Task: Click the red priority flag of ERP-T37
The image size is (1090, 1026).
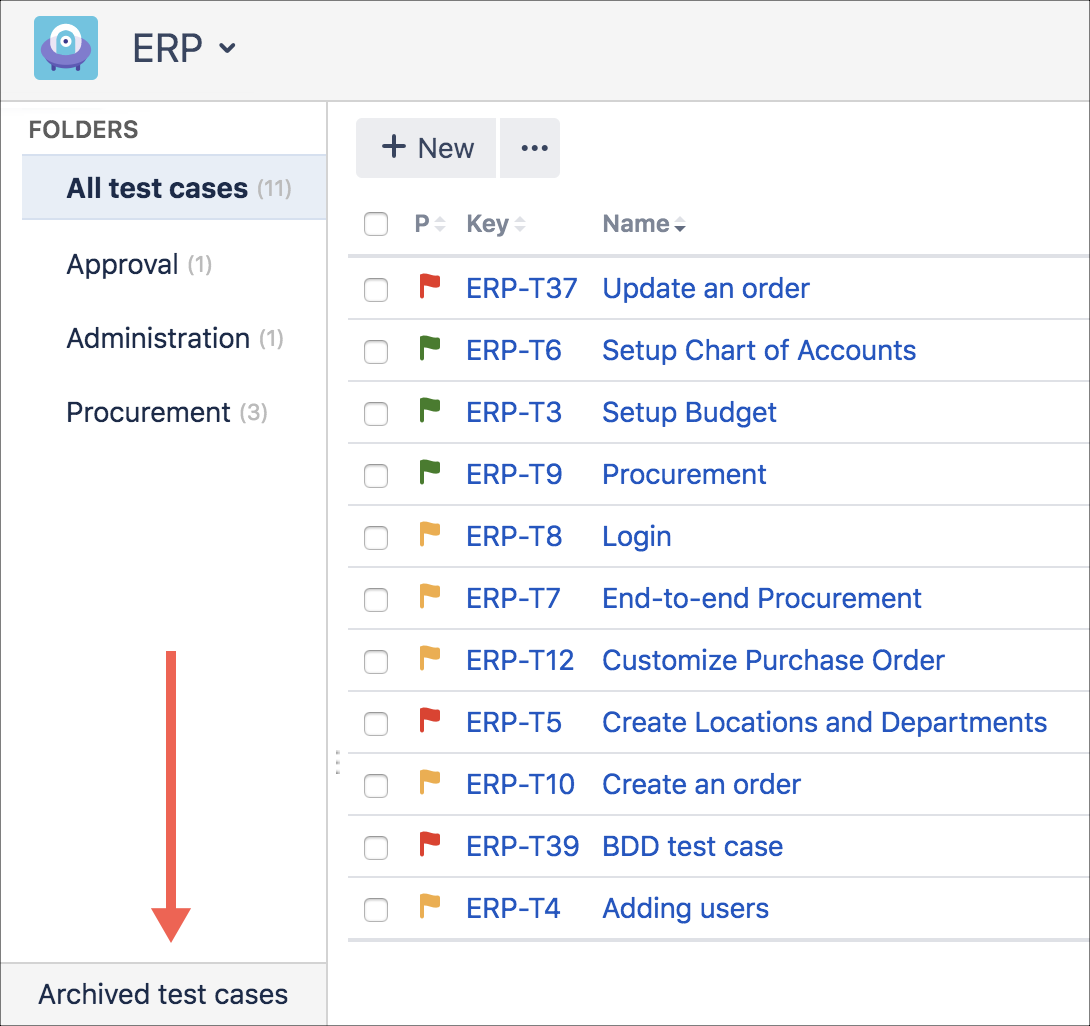Action: pos(429,288)
